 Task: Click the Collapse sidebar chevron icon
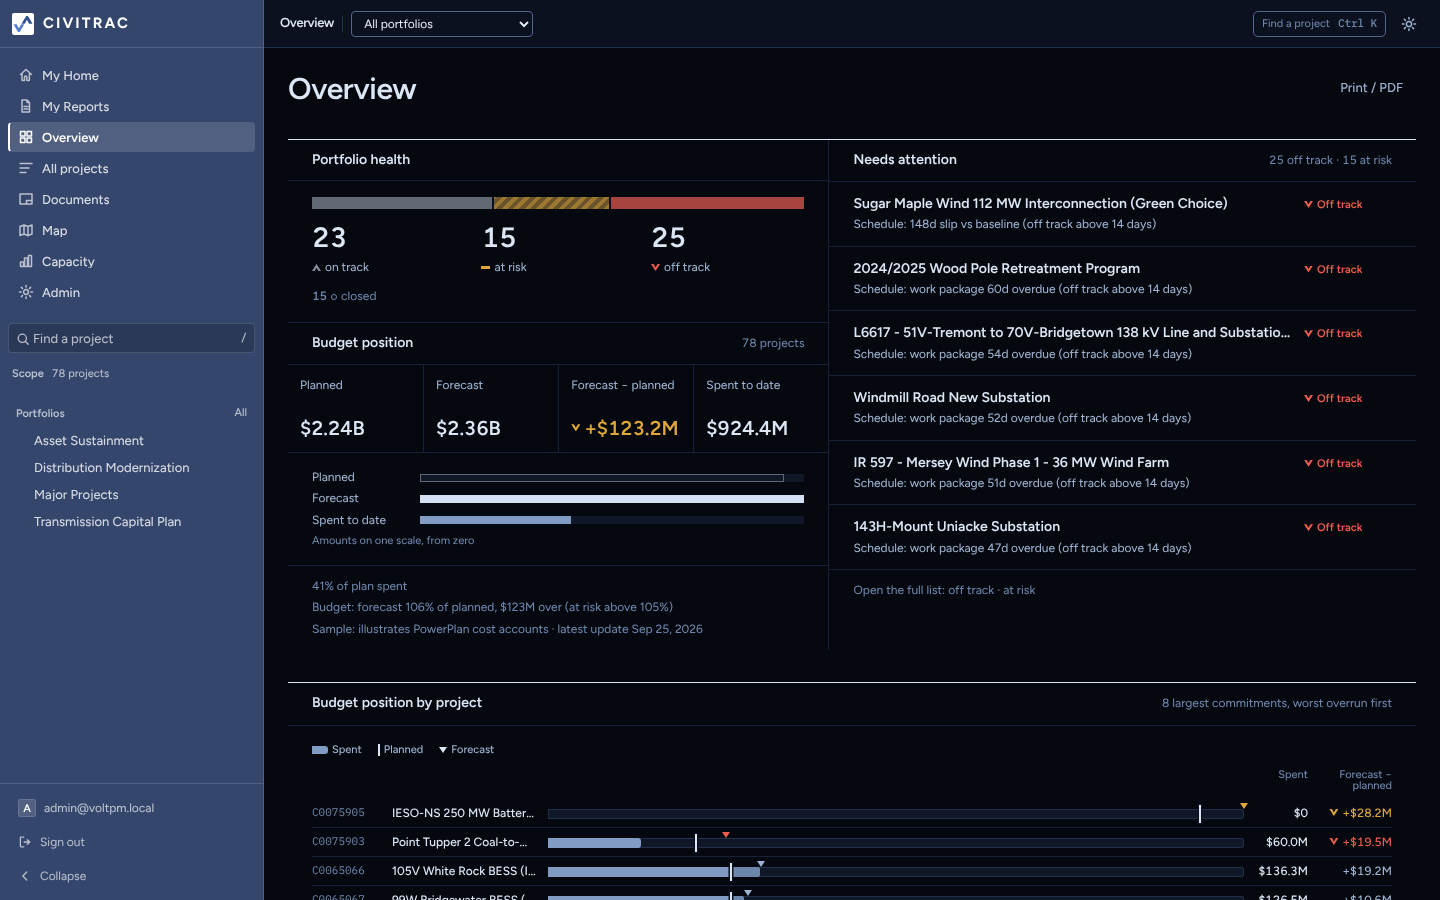26,876
